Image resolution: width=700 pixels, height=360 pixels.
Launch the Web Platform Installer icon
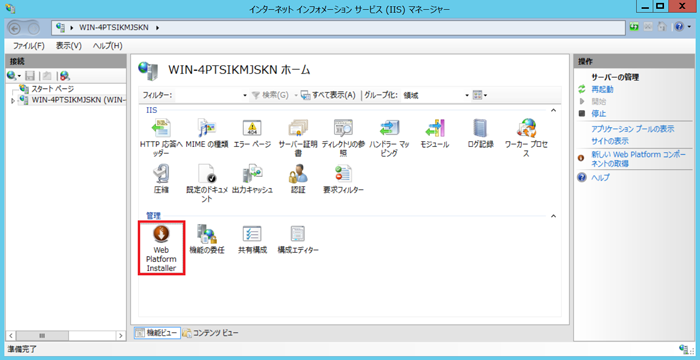161,234
